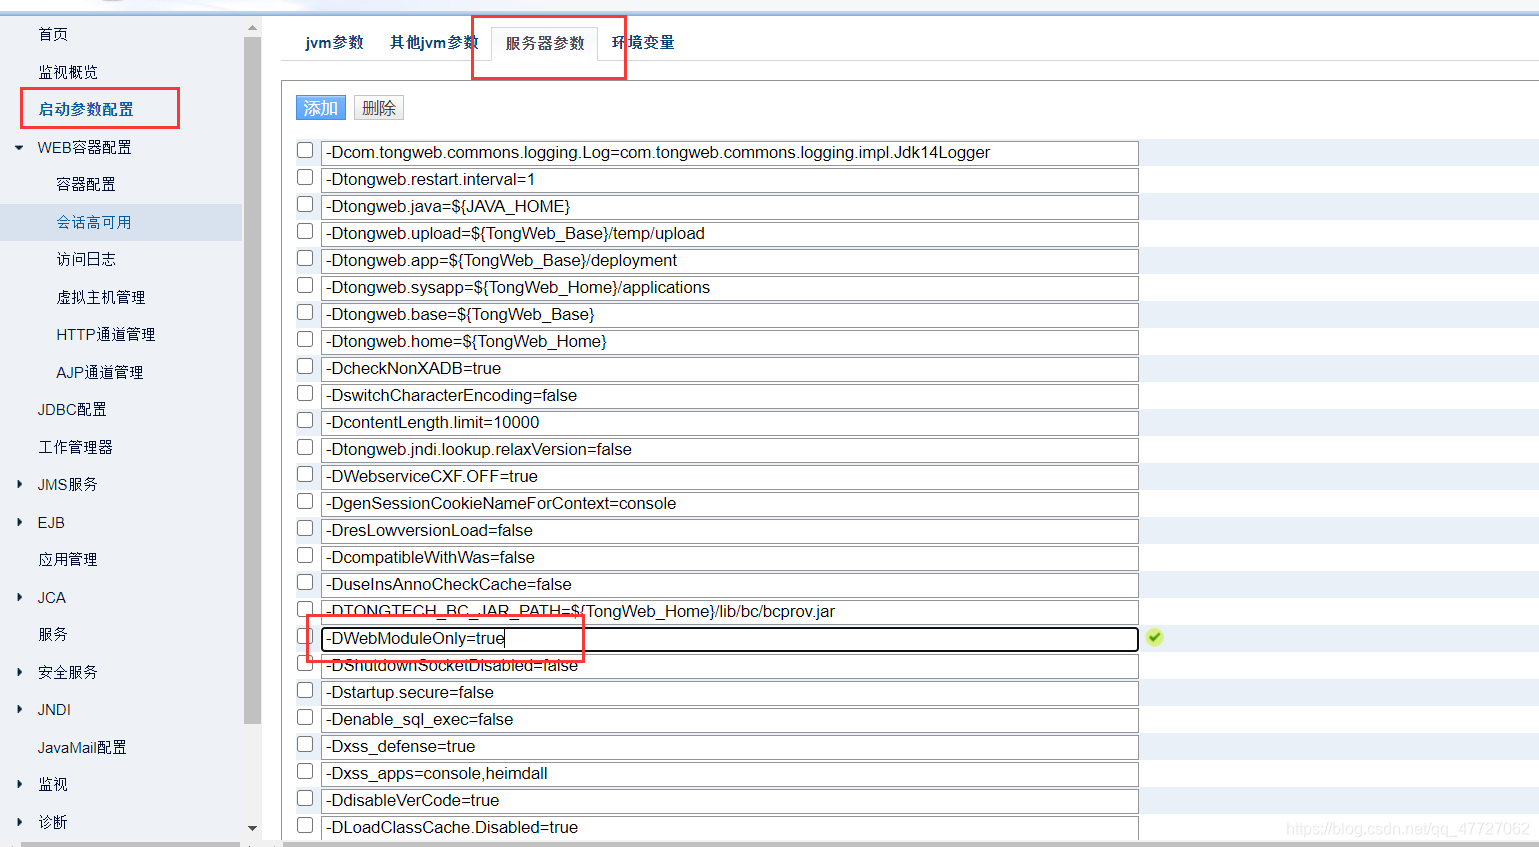This screenshot has height=847, width=1539.
Task: Click the -DLoadClassCache.Disabled=true field
Action: (730, 828)
